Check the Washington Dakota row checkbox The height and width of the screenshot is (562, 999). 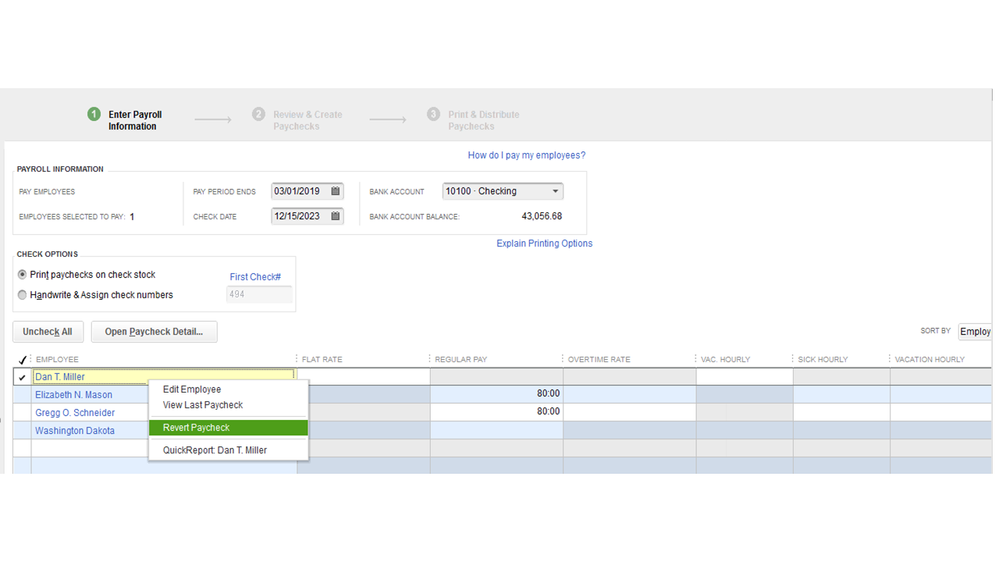[22, 430]
